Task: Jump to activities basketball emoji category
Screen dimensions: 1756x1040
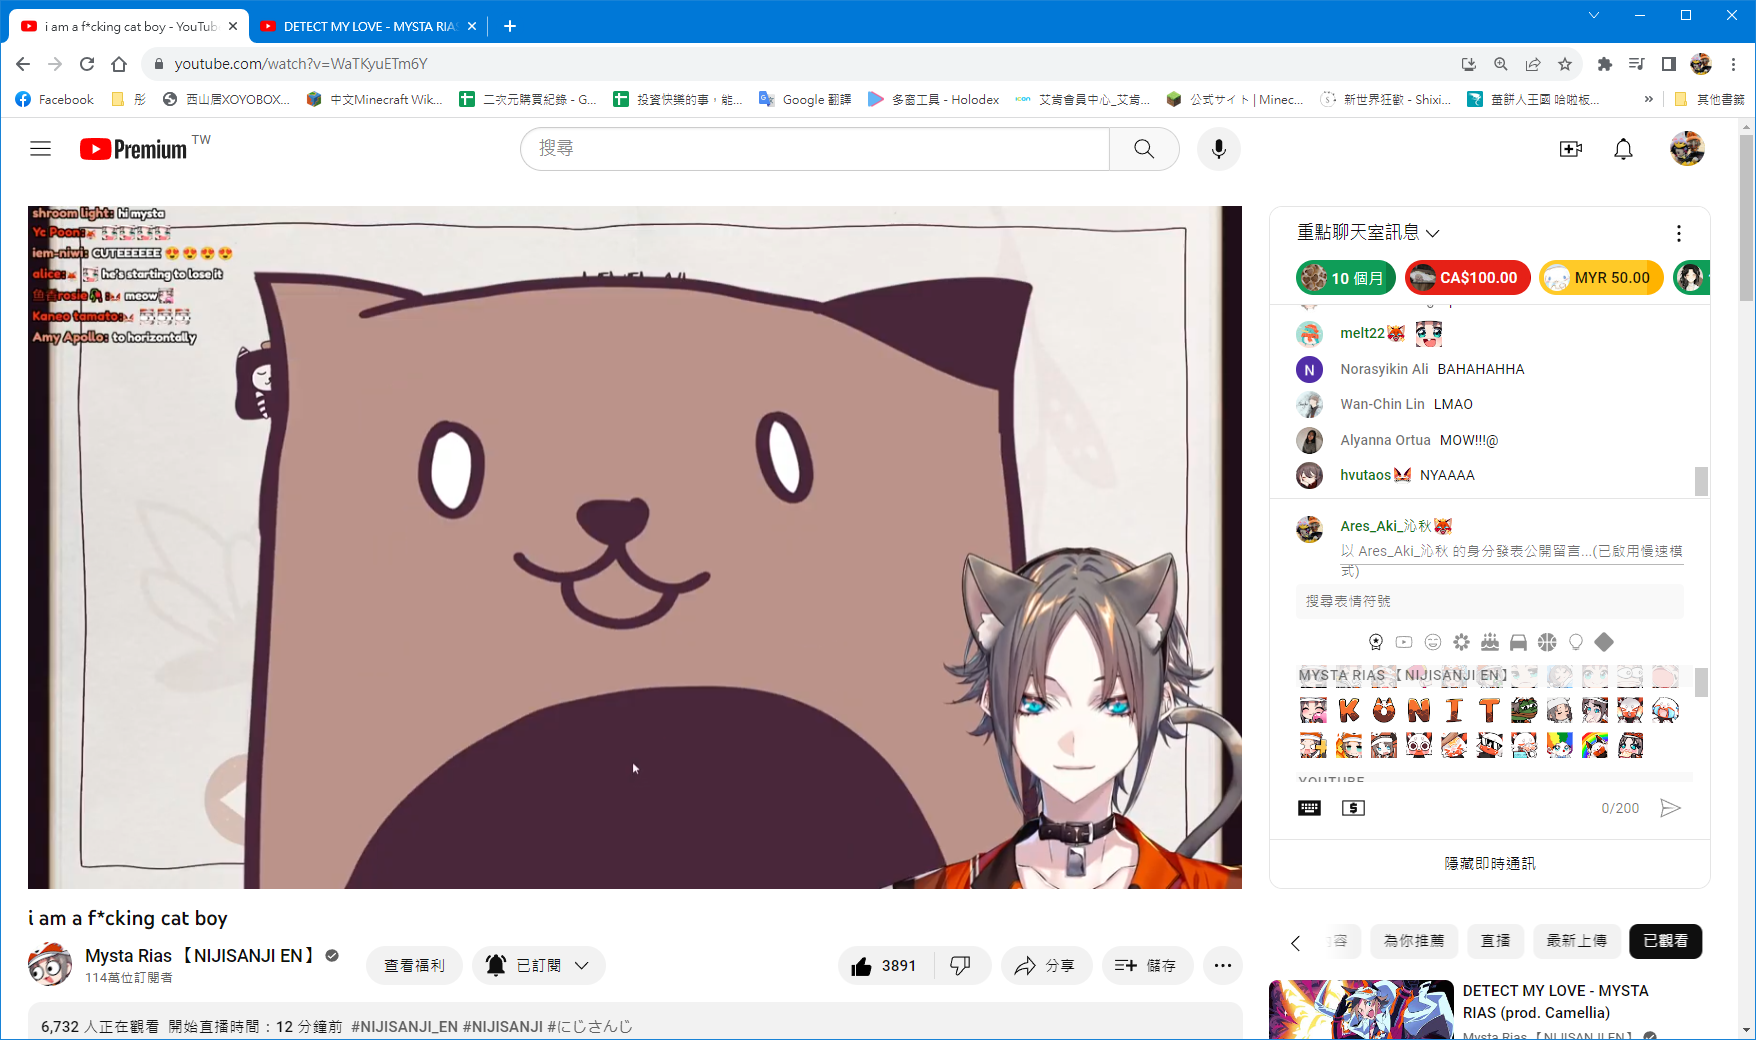Action: [x=1547, y=642]
